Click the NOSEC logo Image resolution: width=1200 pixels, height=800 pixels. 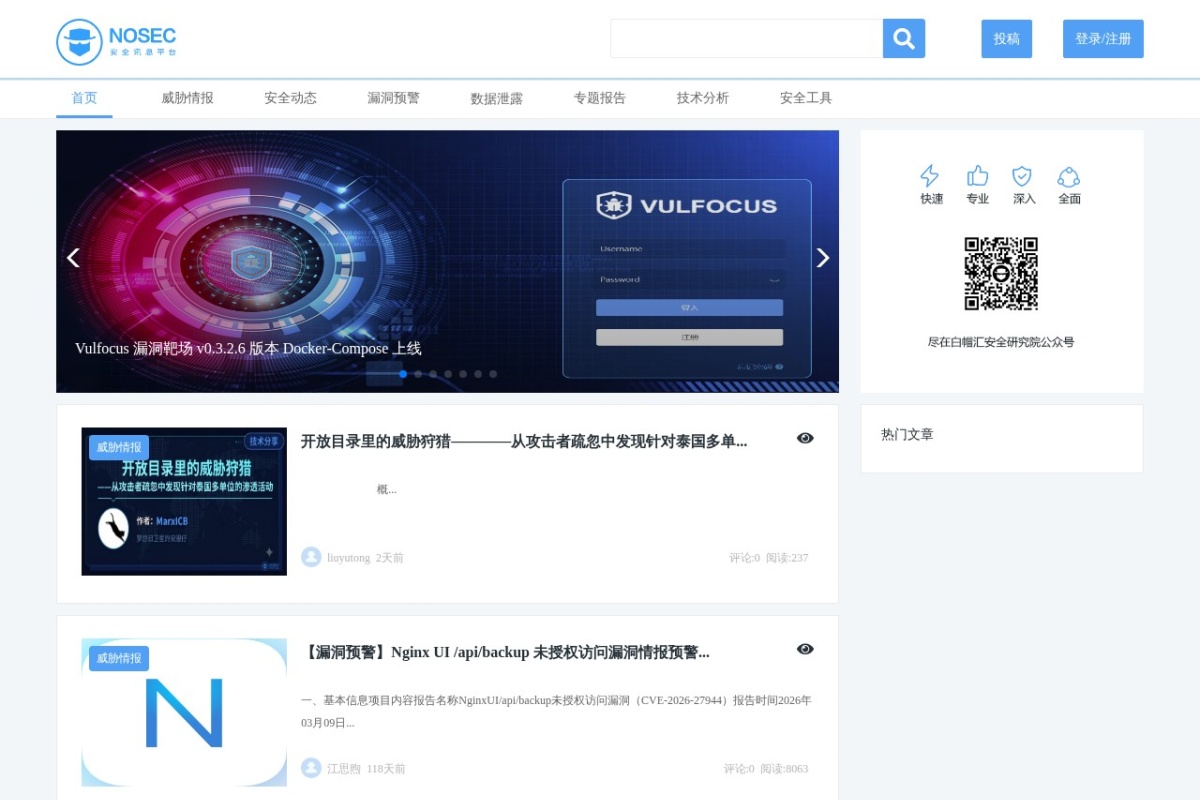116,41
